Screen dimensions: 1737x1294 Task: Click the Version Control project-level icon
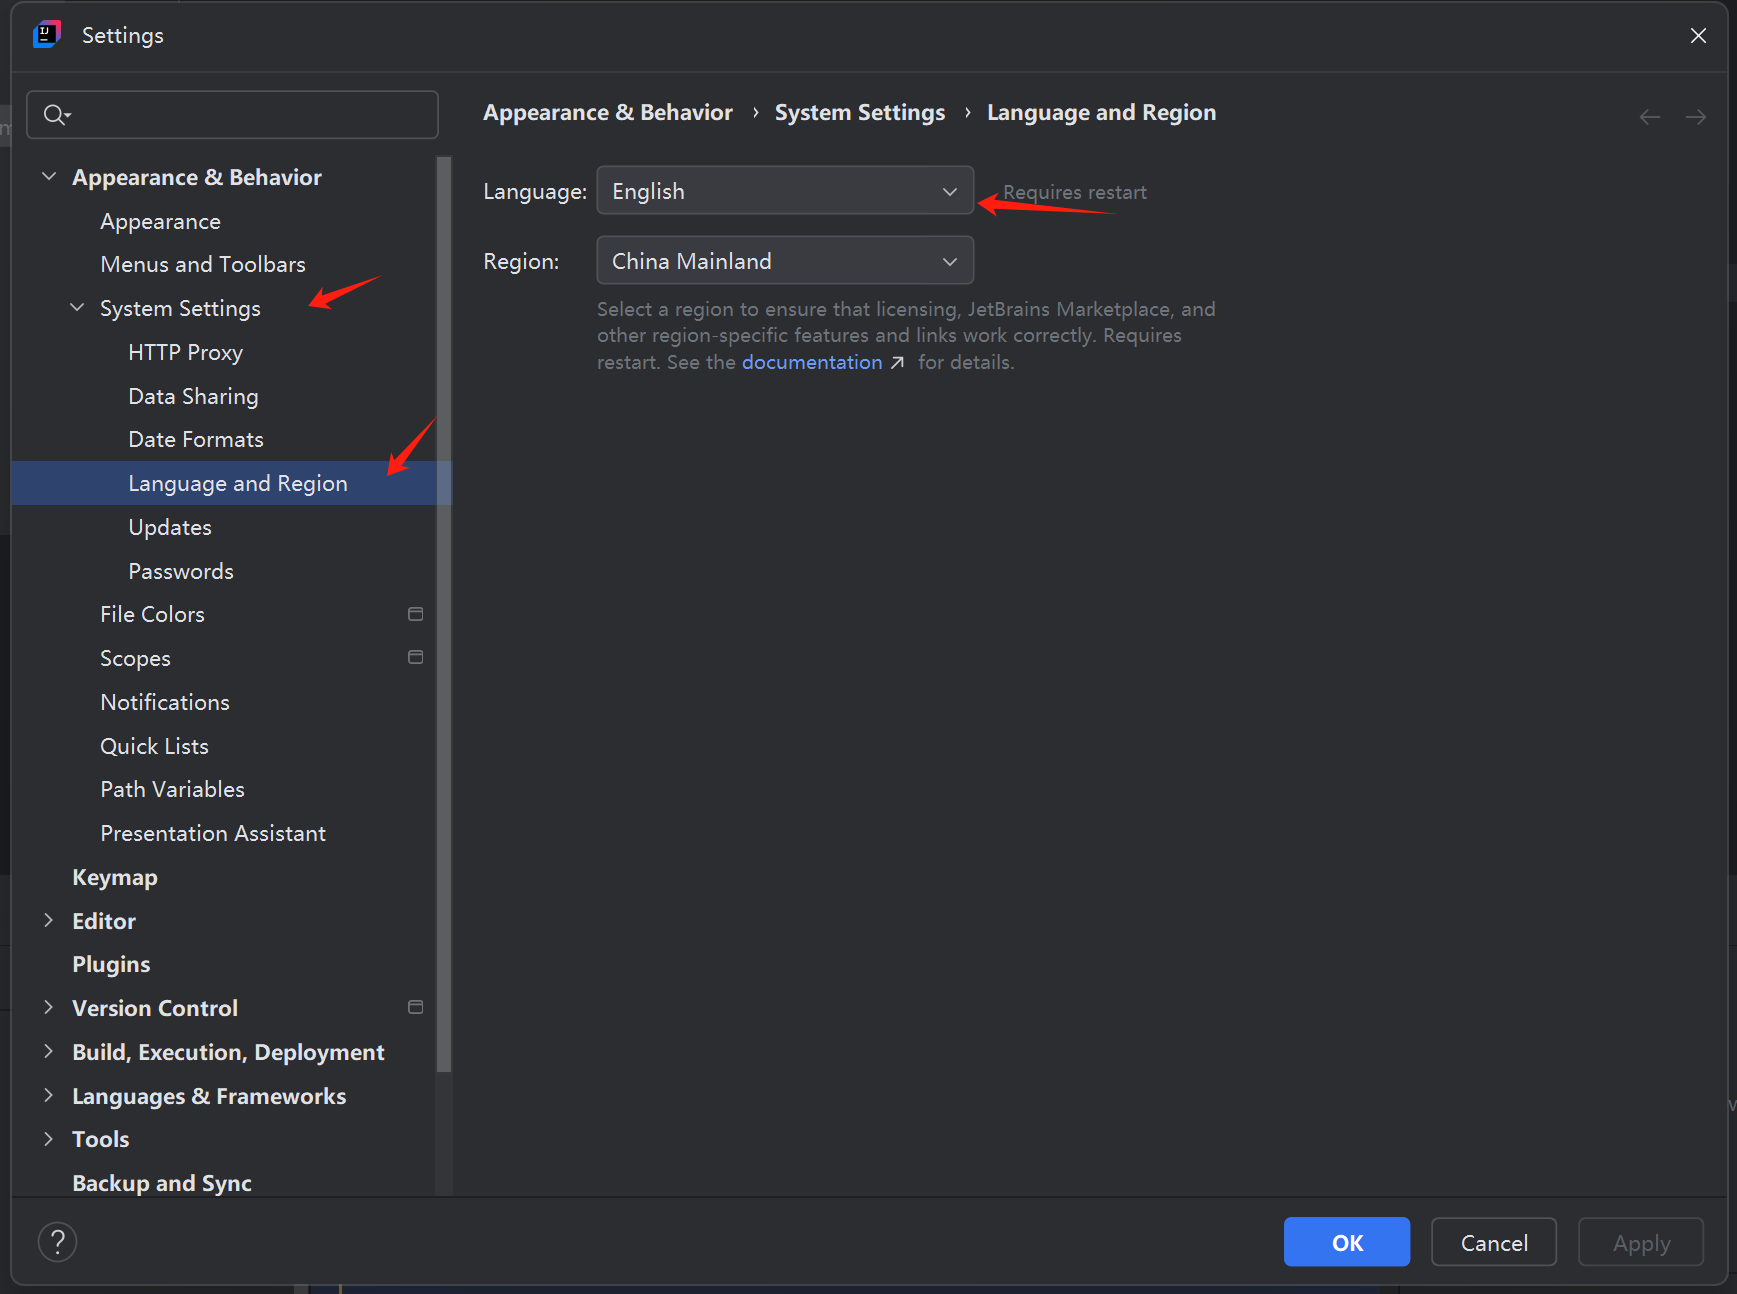tap(416, 1007)
